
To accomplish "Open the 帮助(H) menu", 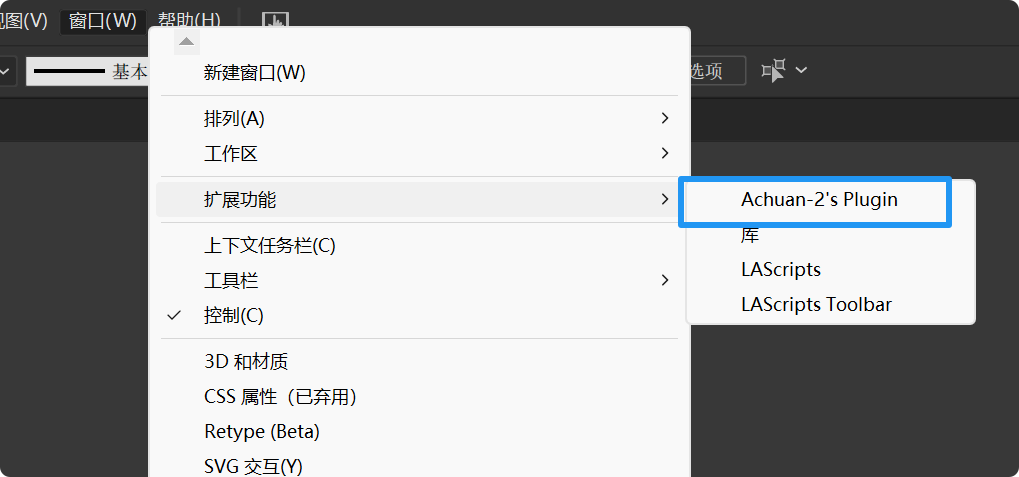I will (x=189, y=20).
